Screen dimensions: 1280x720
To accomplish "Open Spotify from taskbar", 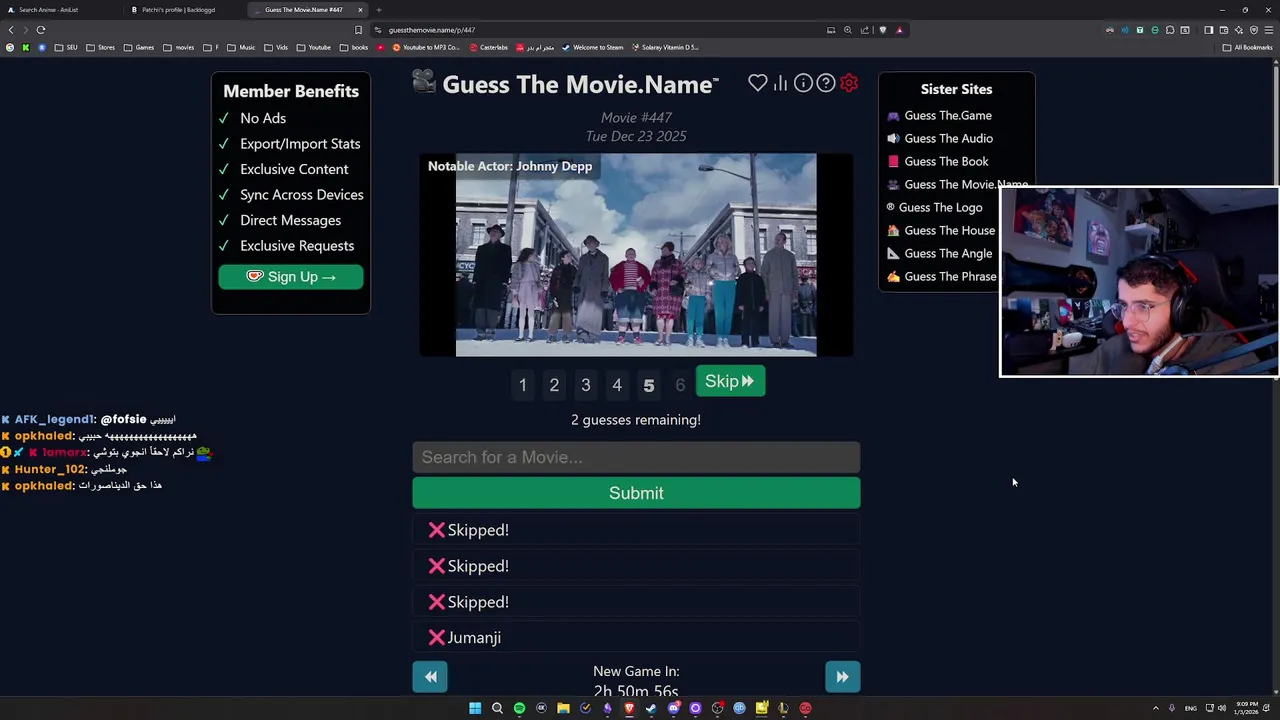I will (x=519, y=708).
